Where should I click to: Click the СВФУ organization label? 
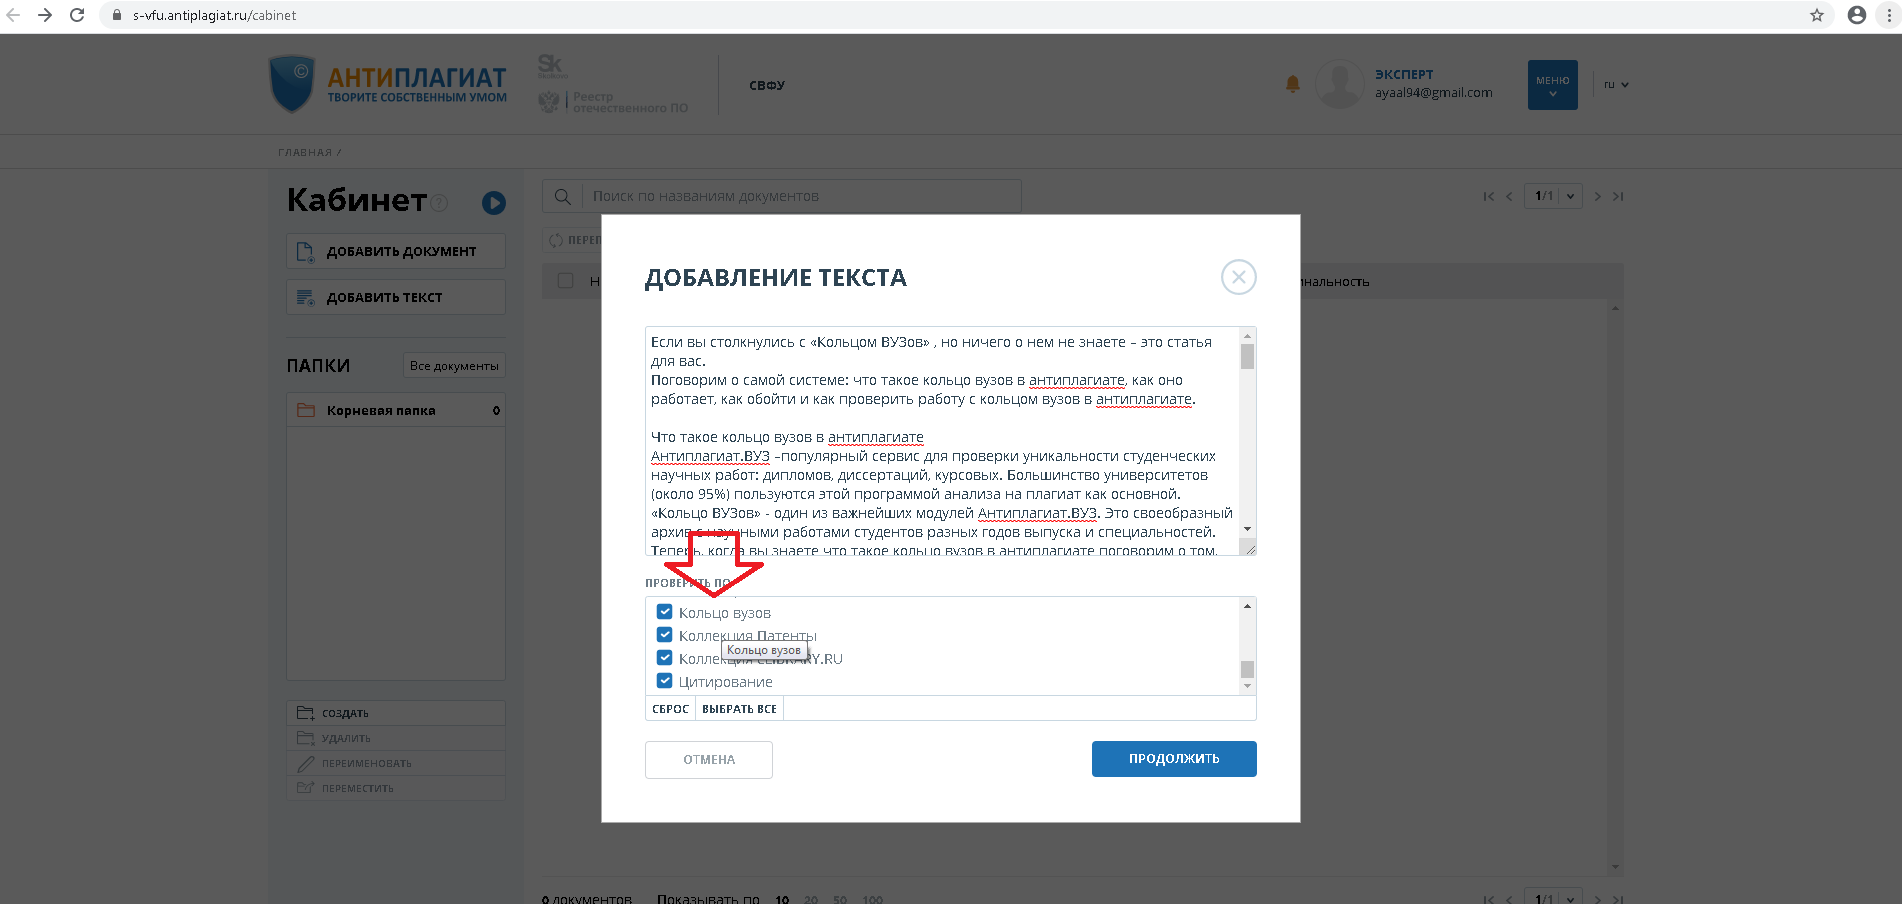(767, 85)
